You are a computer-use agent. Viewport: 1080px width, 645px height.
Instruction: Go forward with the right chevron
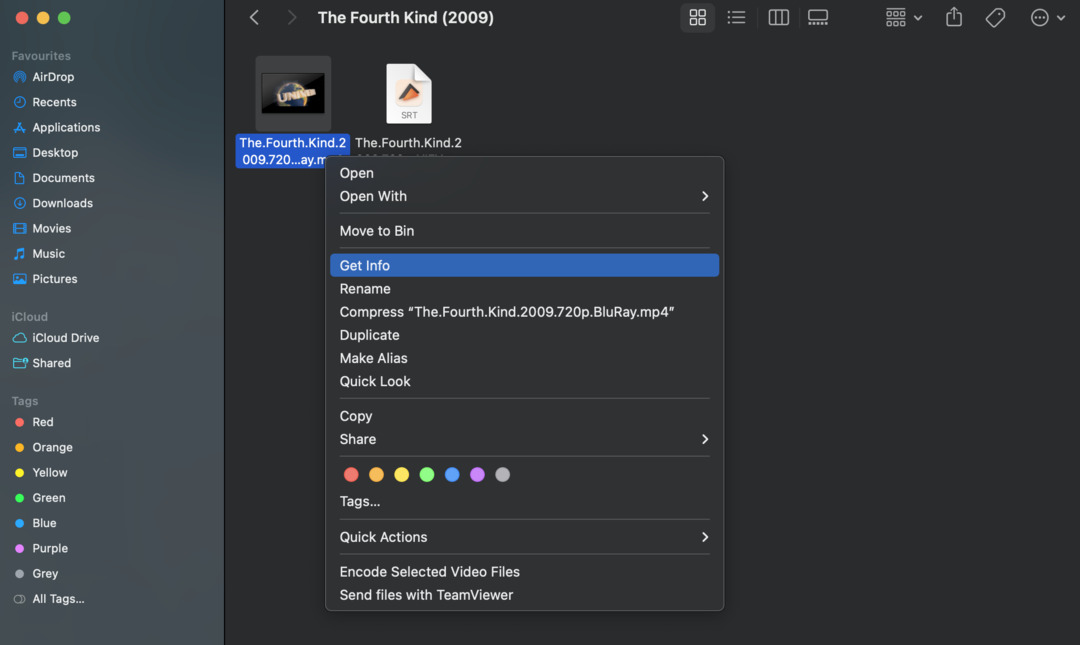tap(291, 17)
